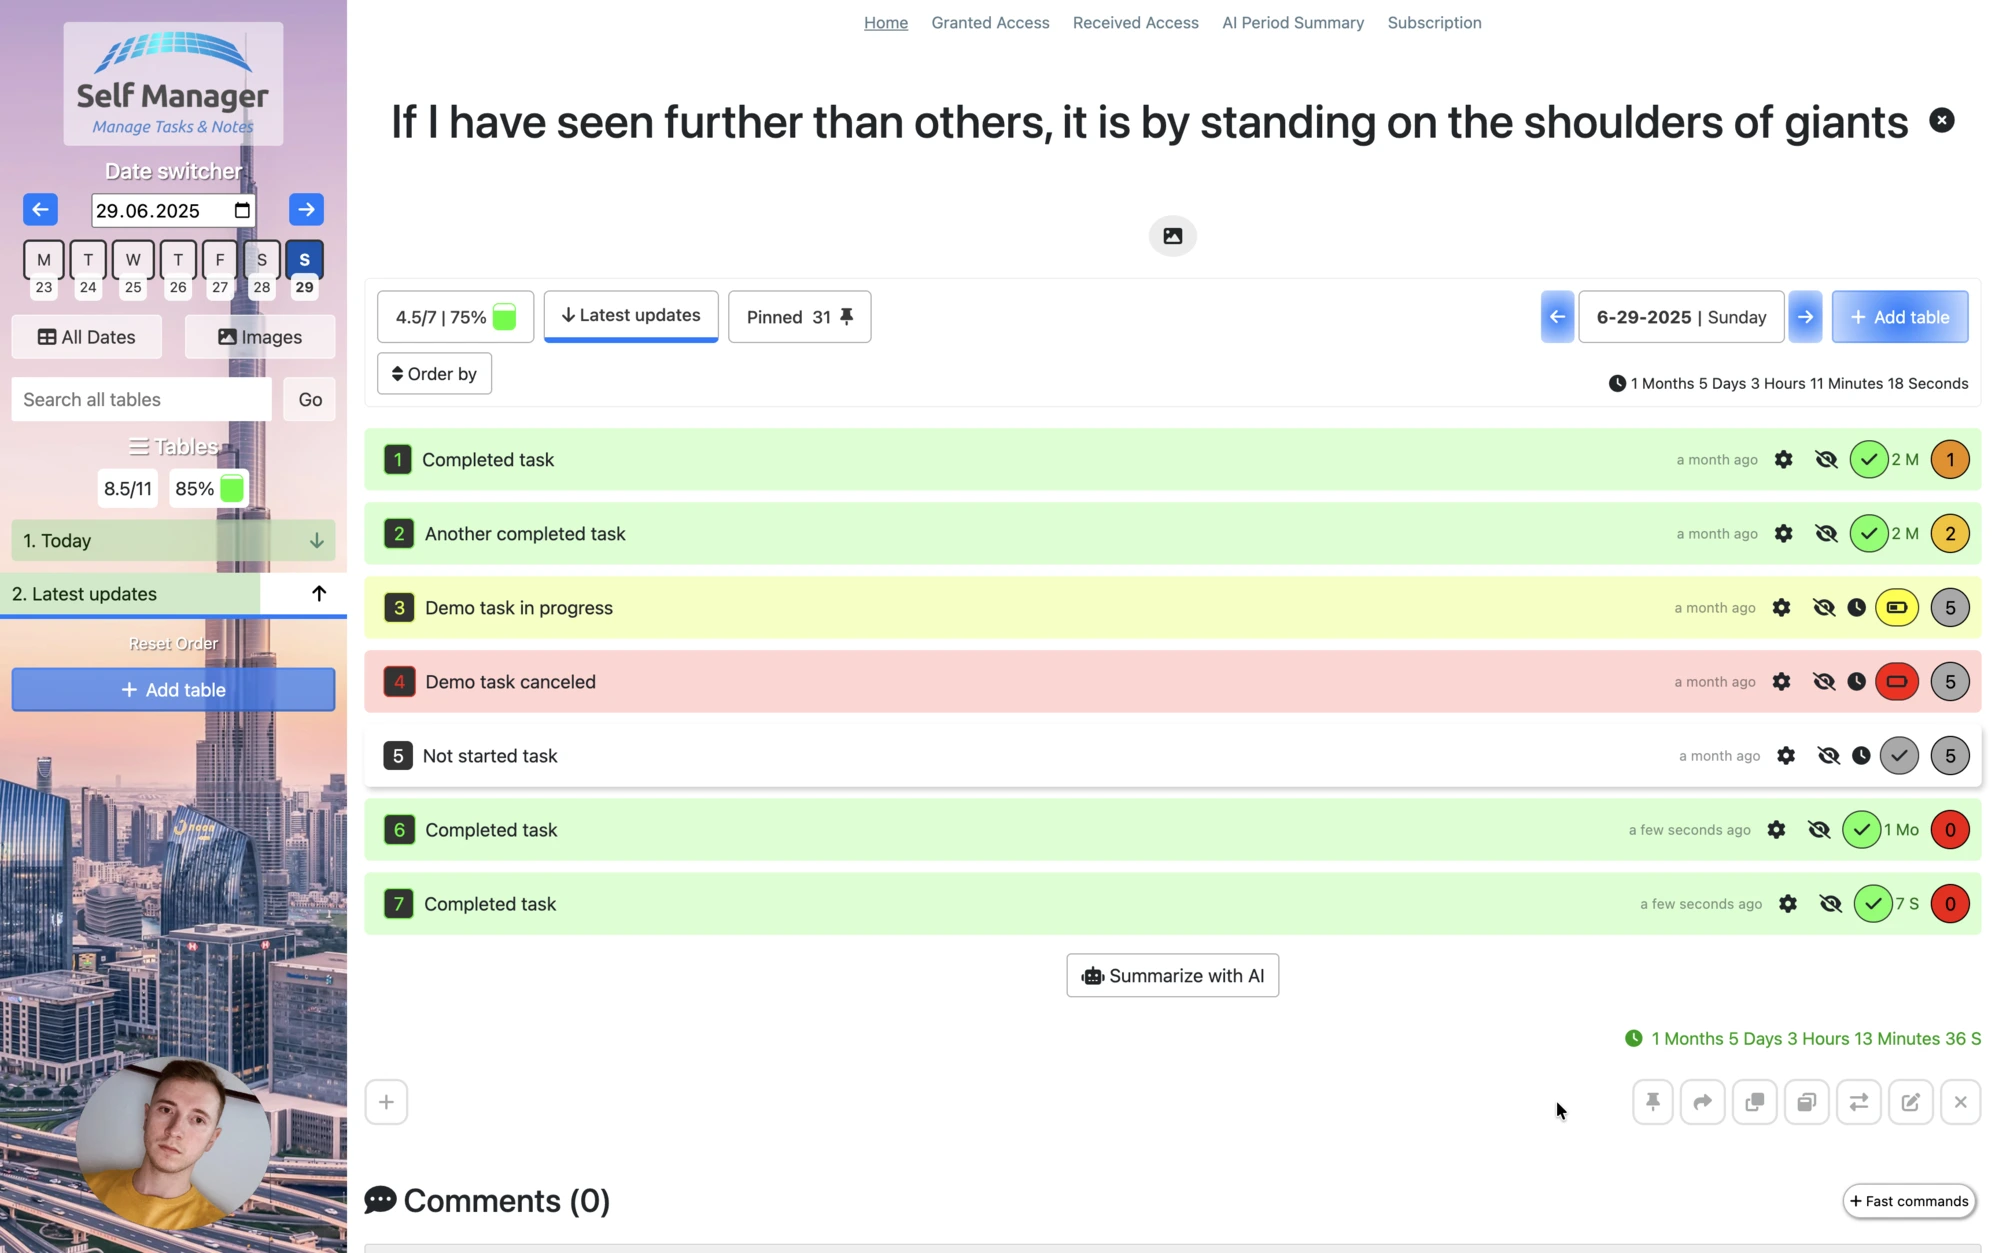
Task: Open settings gear on first Completed task
Action: [1784, 459]
